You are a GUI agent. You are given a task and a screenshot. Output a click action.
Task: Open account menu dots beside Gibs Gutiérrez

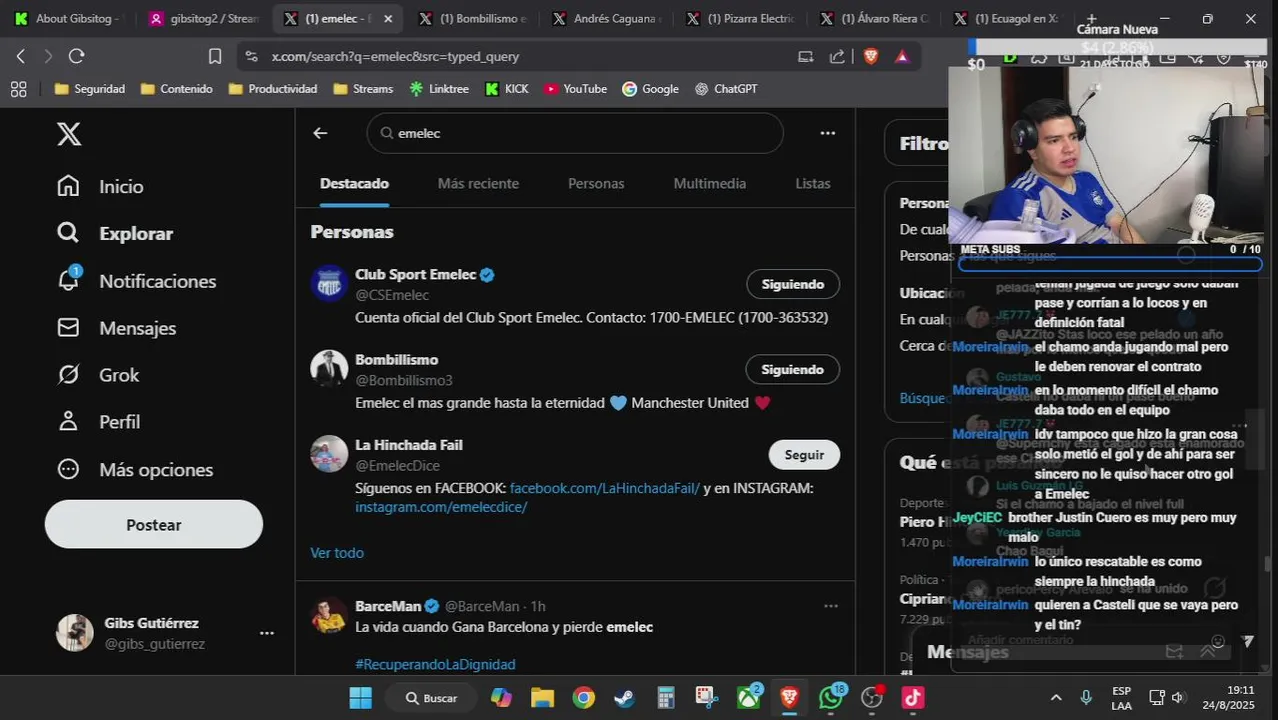click(x=266, y=633)
